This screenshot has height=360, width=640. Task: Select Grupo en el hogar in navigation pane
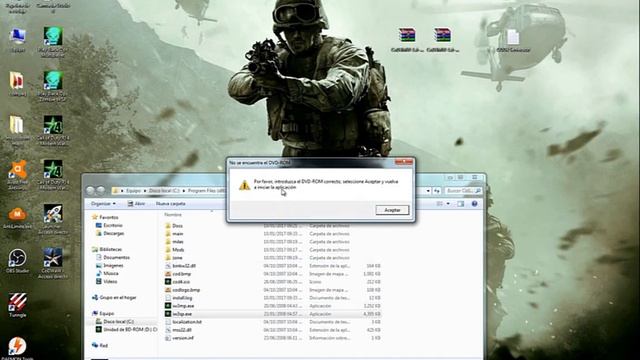pyautogui.click(x=114, y=298)
